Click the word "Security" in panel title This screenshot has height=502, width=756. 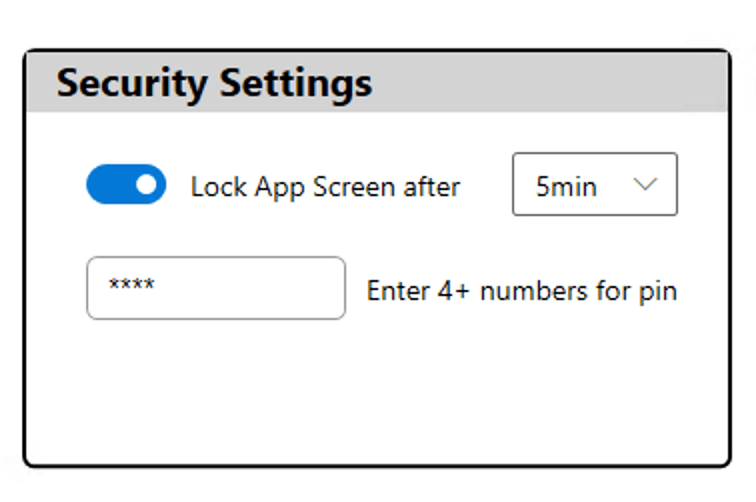pos(132,84)
